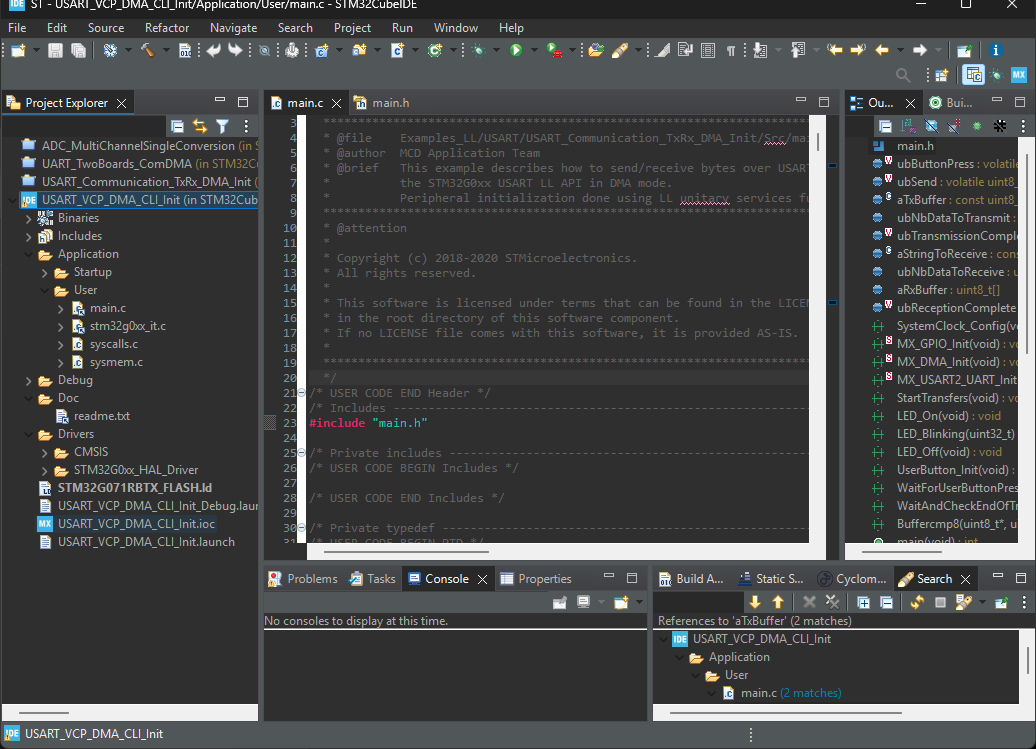Switch to Device Configuration Tool MX perspective
The height and width of the screenshot is (749, 1036).
[x=1019, y=75]
